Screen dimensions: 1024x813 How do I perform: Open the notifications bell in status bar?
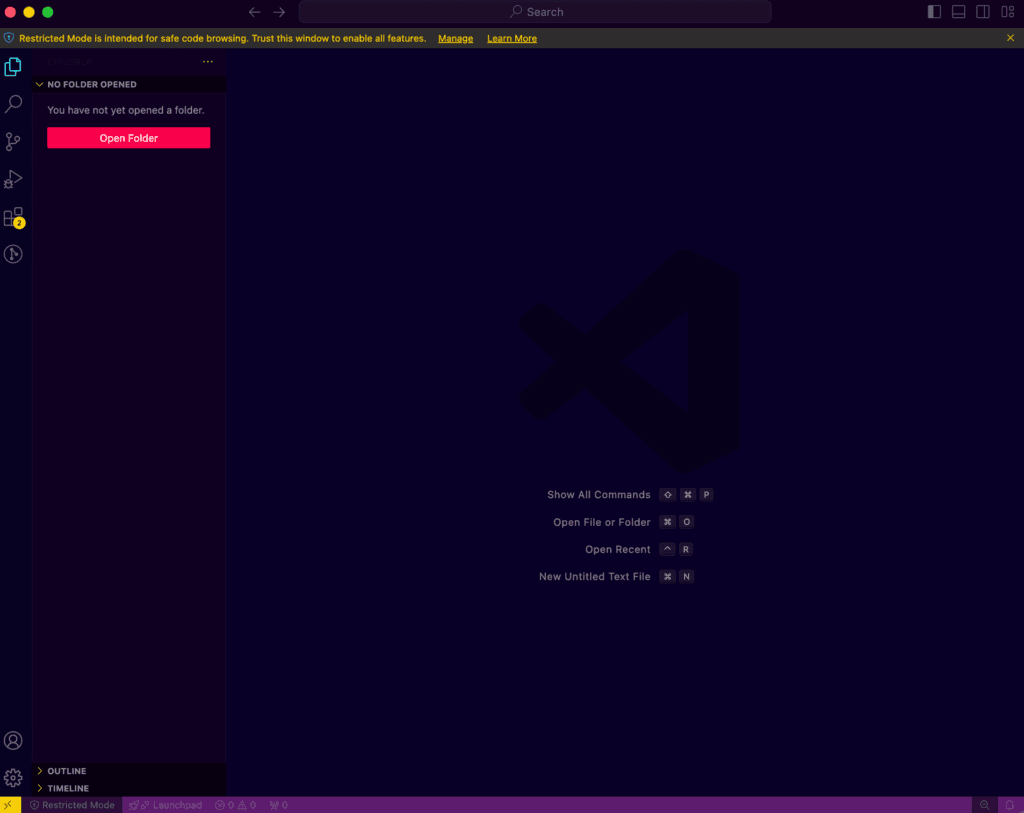pos(1010,805)
